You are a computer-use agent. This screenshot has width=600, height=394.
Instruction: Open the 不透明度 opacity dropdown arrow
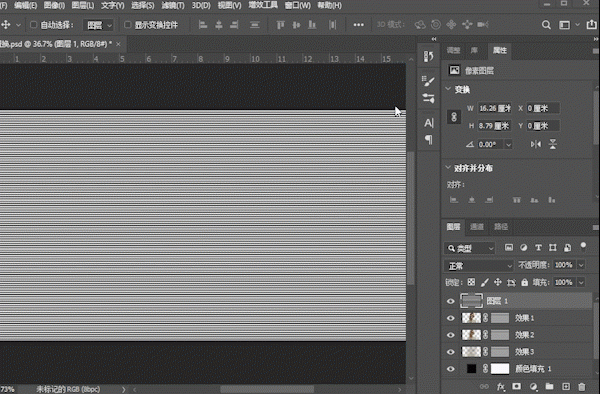pyautogui.click(x=581, y=265)
